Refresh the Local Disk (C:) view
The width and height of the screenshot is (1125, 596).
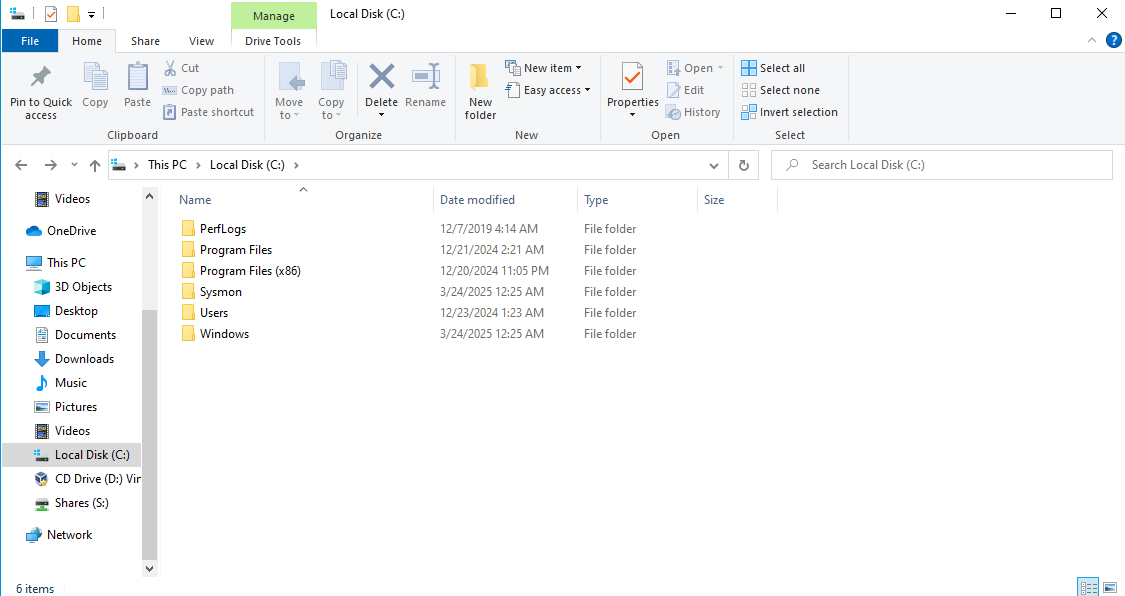[x=743, y=165]
